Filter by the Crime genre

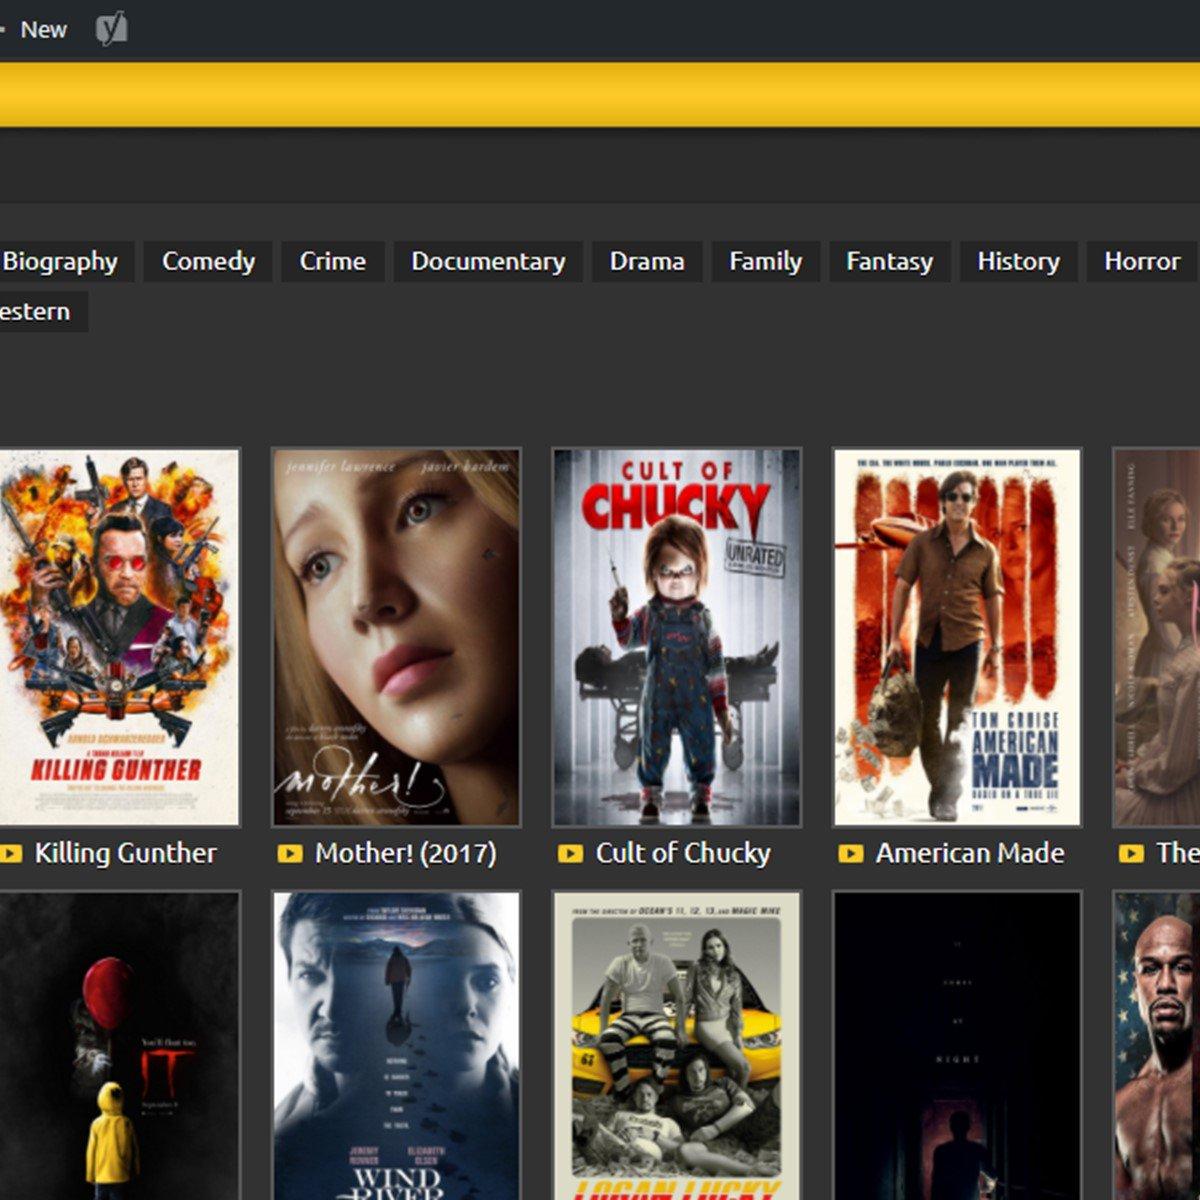tap(332, 262)
